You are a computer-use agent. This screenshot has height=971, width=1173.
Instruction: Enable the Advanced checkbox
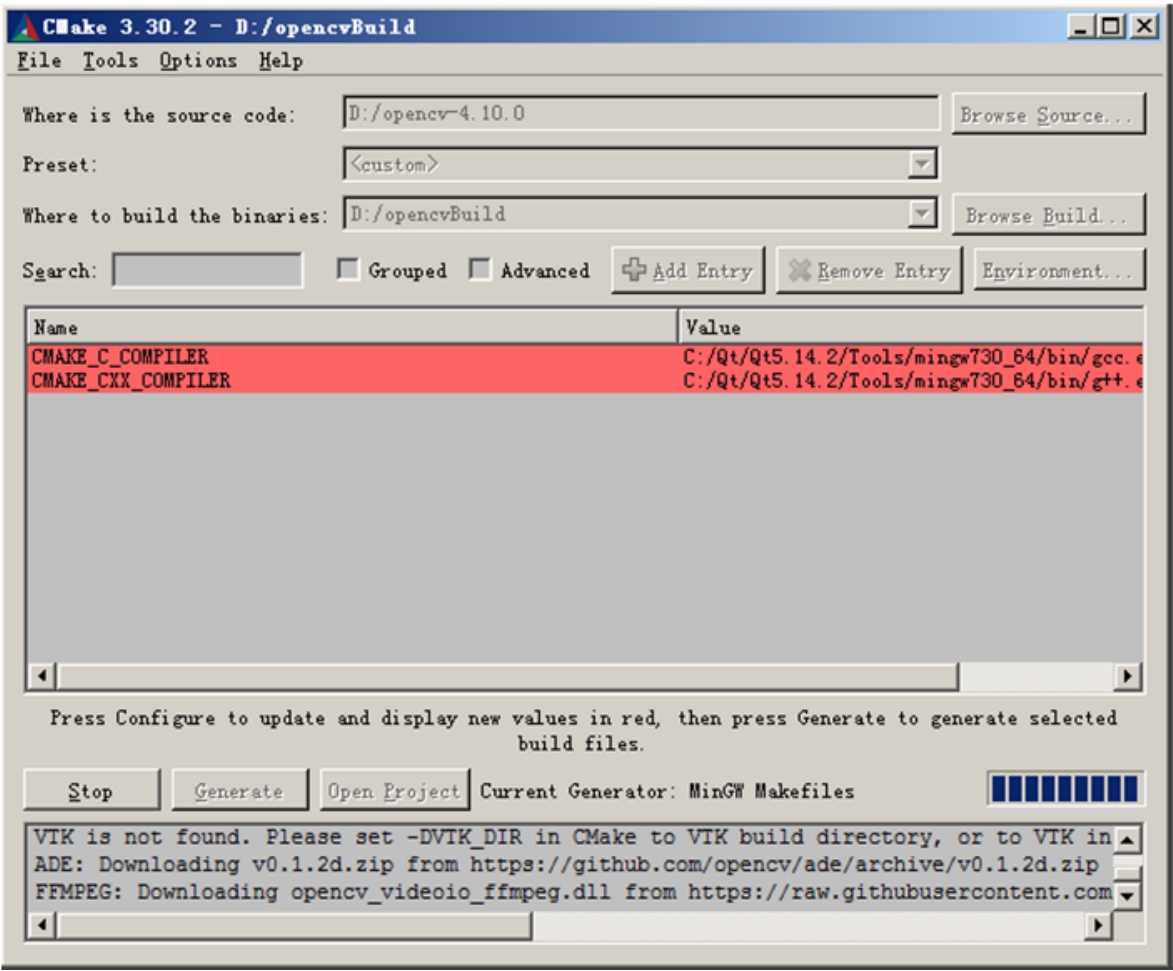click(x=480, y=269)
